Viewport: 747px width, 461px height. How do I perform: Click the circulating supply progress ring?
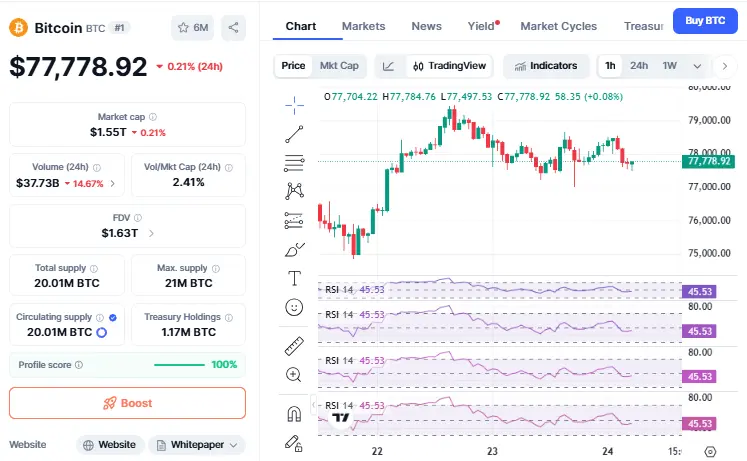click(x=101, y=332)
